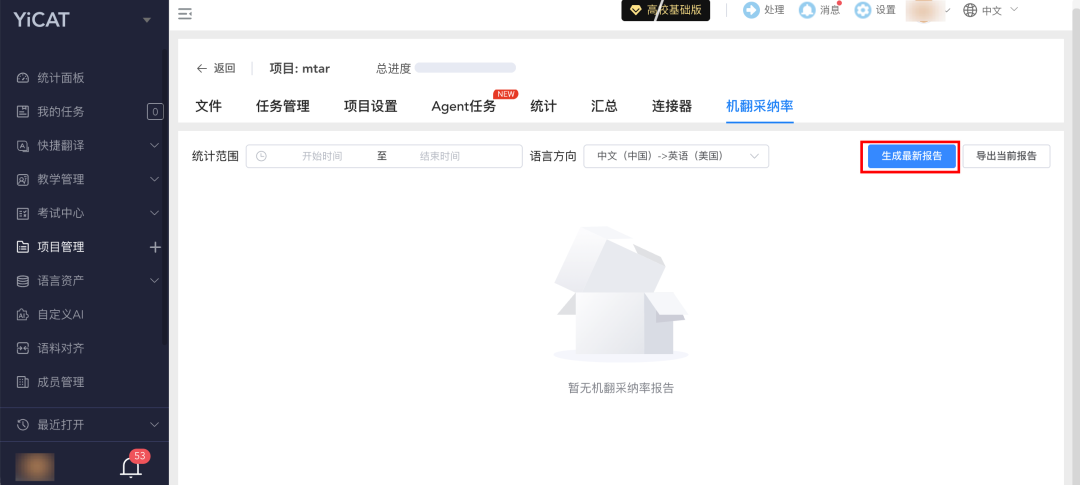
Task: Click the 生成最新报告 button
Action: pyautogui.click(x=912, y=156)
